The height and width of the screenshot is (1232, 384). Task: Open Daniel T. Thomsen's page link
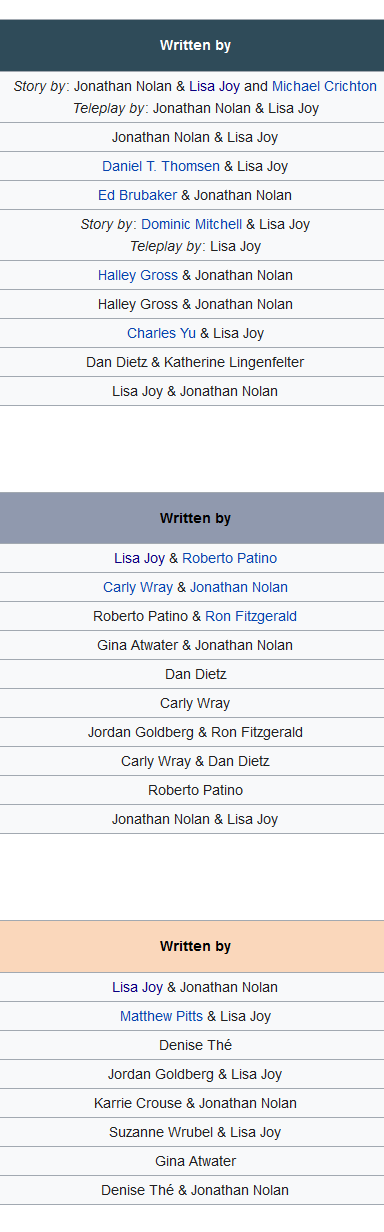pyautogui.click(x=161, y=166)
